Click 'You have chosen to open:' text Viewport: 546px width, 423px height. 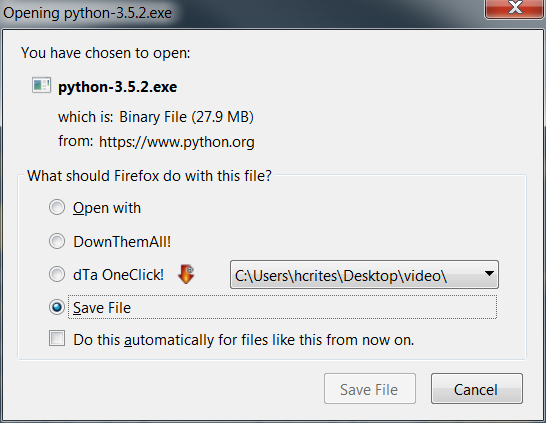pos(106,53)
